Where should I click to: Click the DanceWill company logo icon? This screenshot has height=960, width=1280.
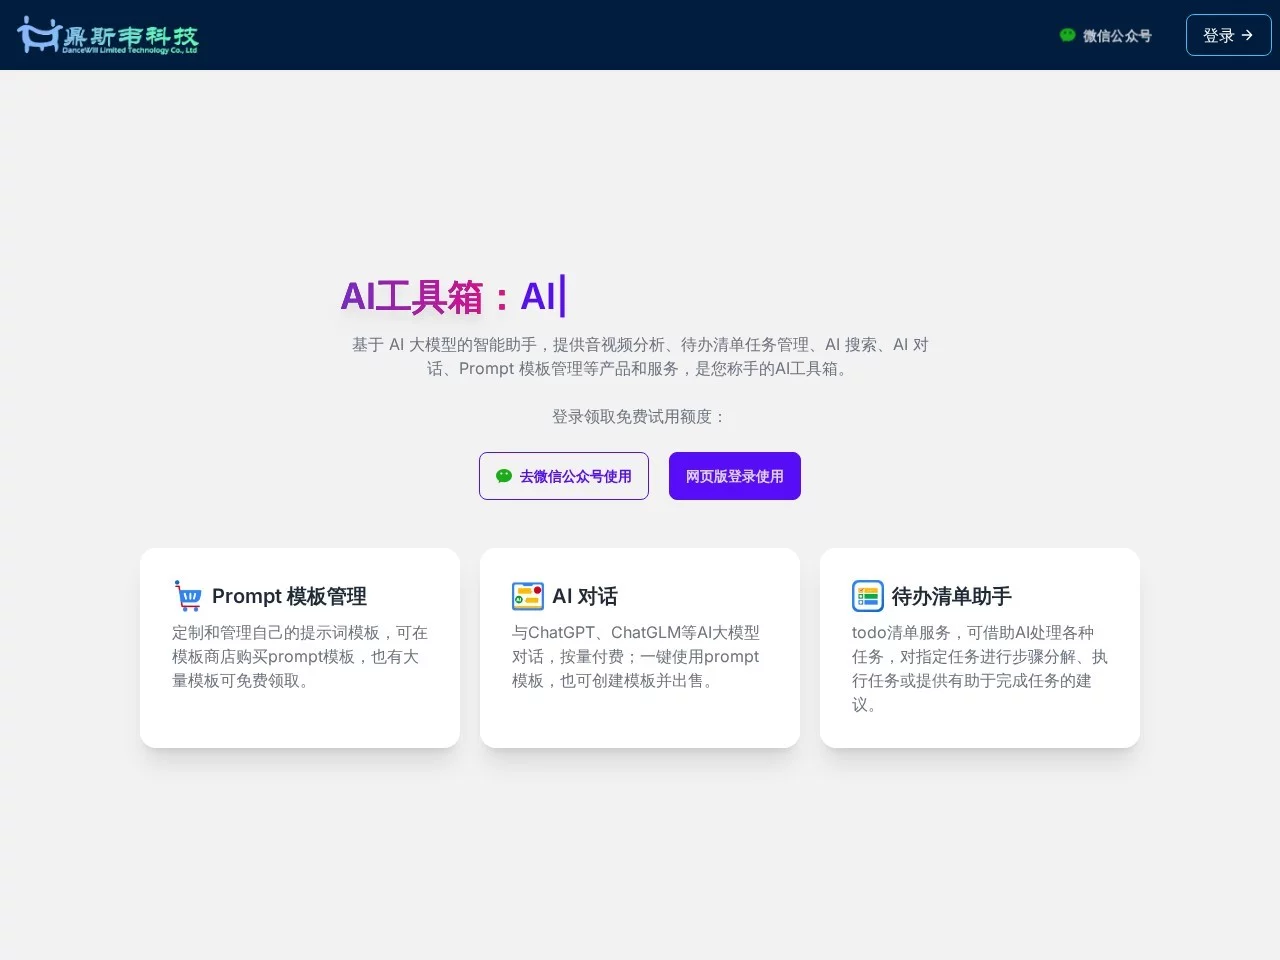tap(40, 35)
